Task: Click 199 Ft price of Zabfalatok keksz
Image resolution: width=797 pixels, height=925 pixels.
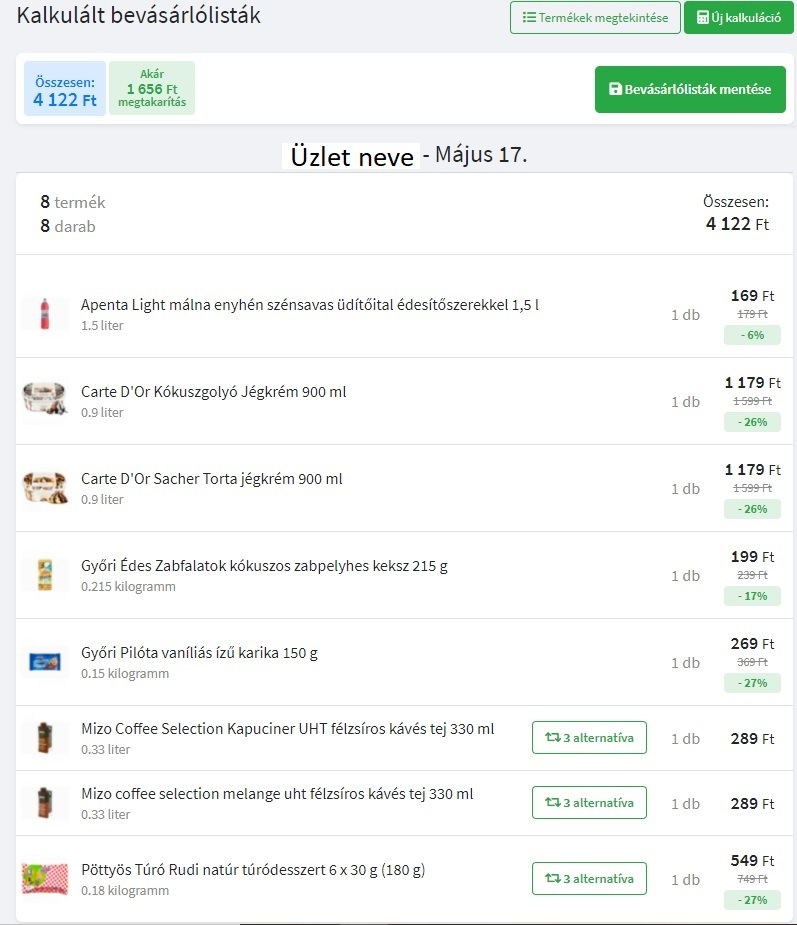Action: point(753,556)
